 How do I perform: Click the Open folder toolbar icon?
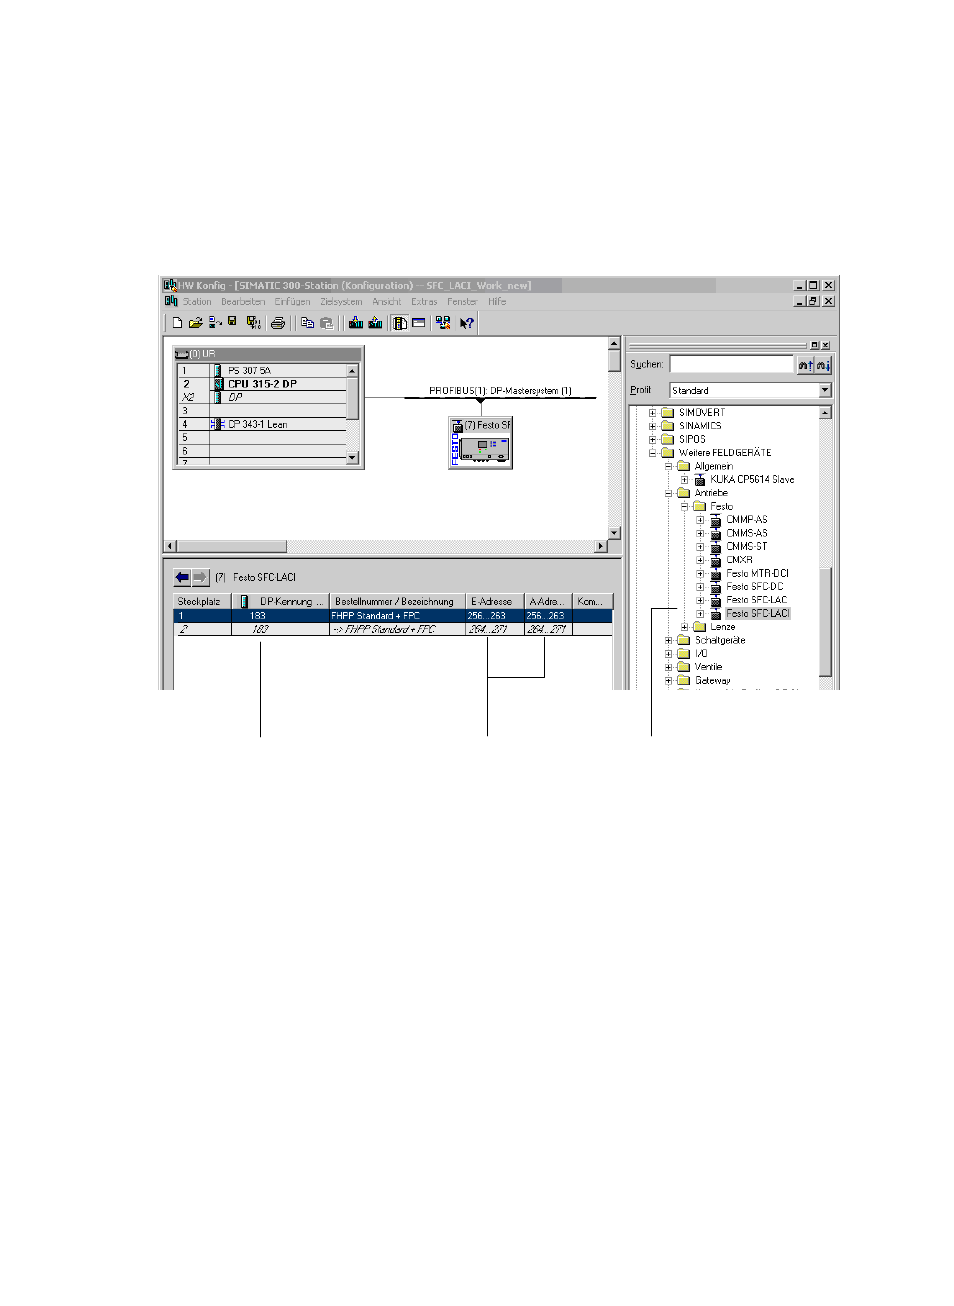tap(196, 323)
